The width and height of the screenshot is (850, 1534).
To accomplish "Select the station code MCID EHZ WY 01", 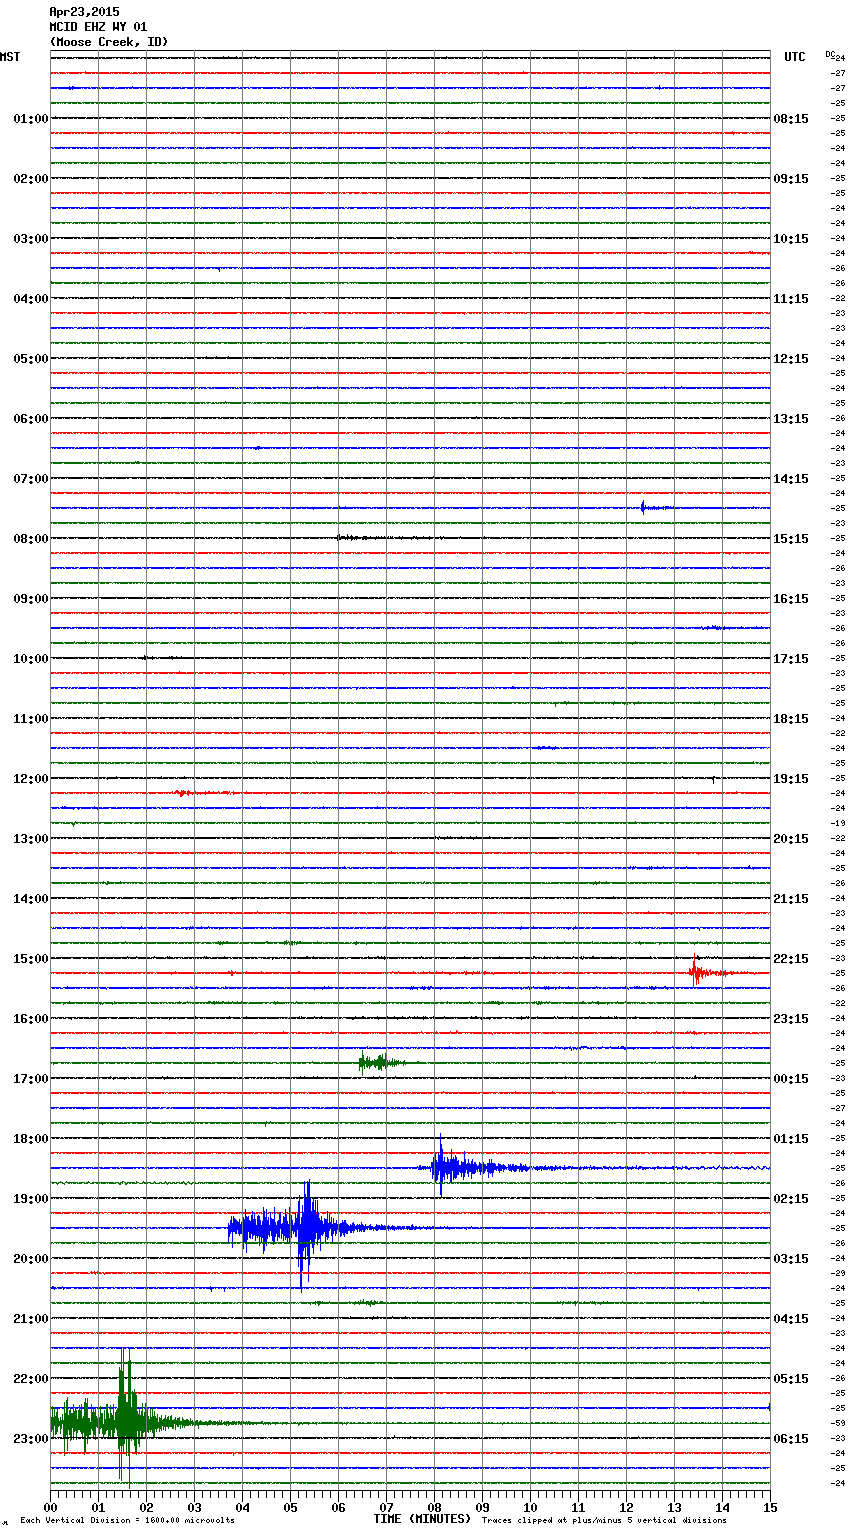I will click(x=98, y=27).
